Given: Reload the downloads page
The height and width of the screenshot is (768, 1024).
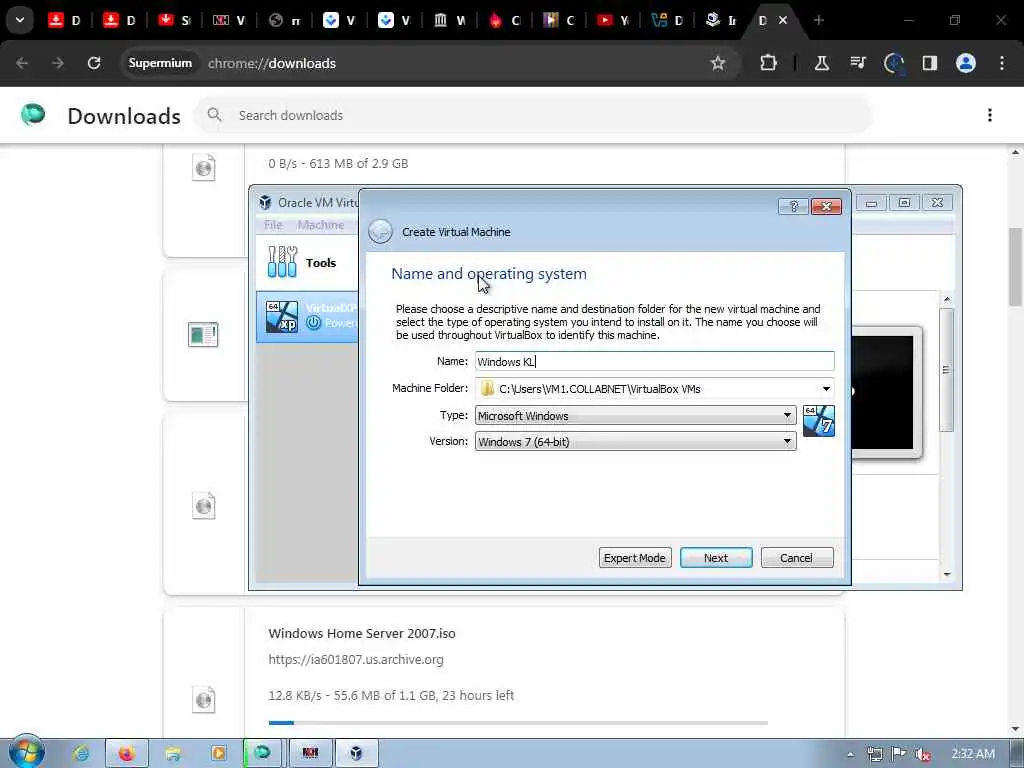Looking at the screenshot, I should point(94,63).
